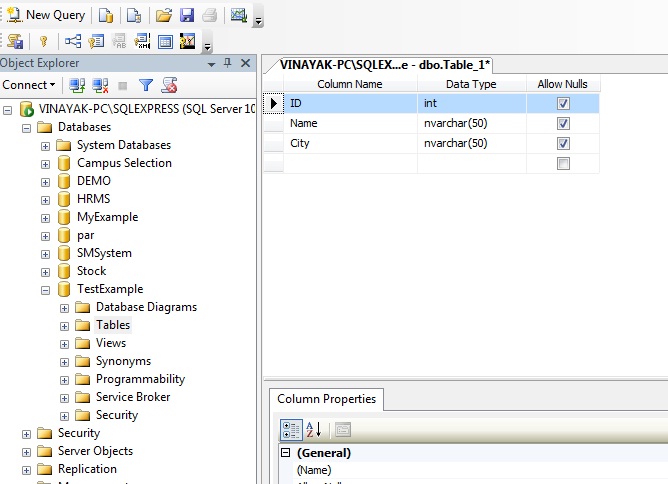Viewport: 668px width, 484px height.
Task: Click the Save floppy disk icon
Action: pyautogui.click(x=187, y=15)
